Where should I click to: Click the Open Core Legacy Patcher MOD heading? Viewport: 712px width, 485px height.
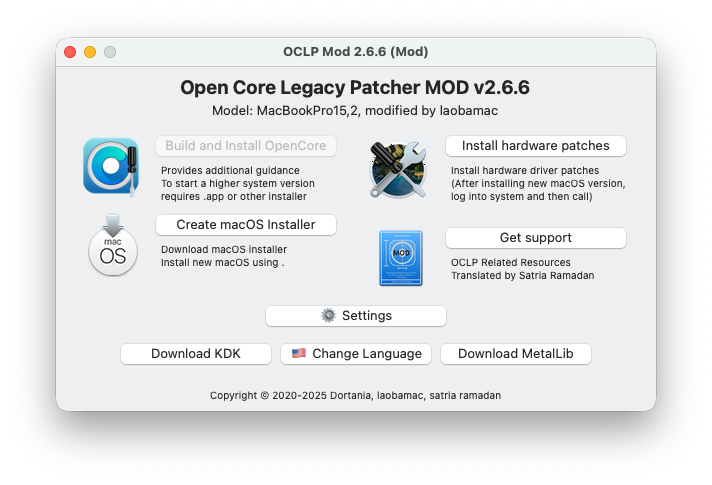click(x=355, y=88)
